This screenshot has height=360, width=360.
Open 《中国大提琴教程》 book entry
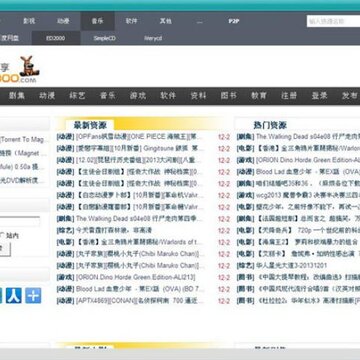pos(308,277)
